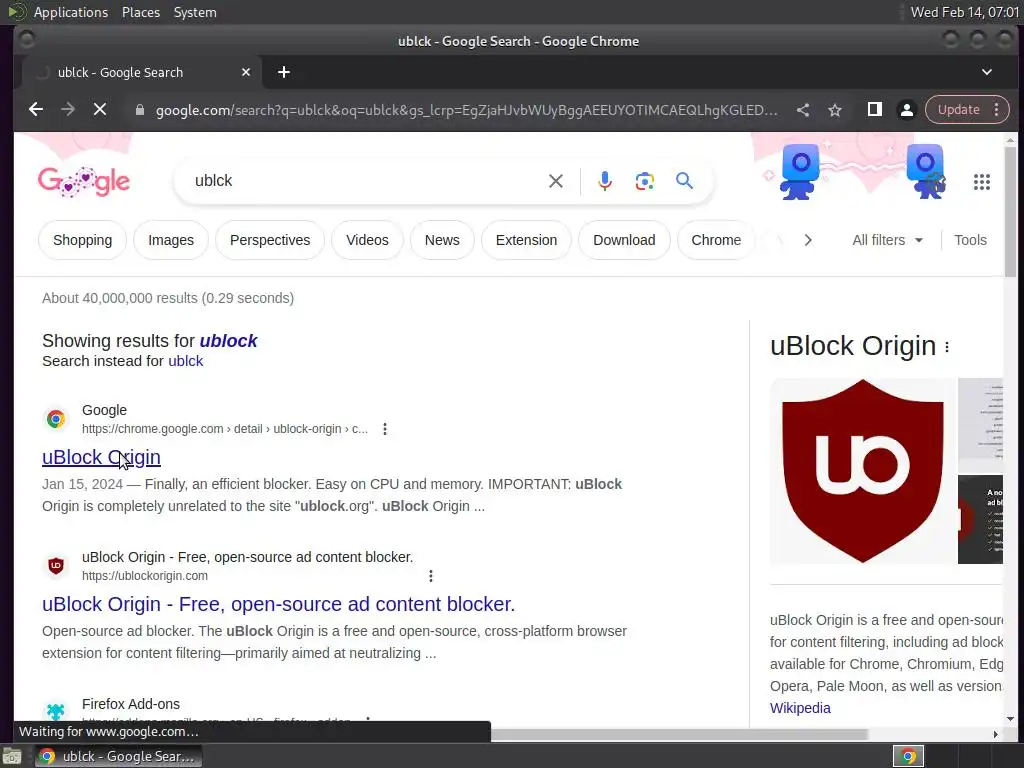Bookmark this page with star icon

point(835,110)
